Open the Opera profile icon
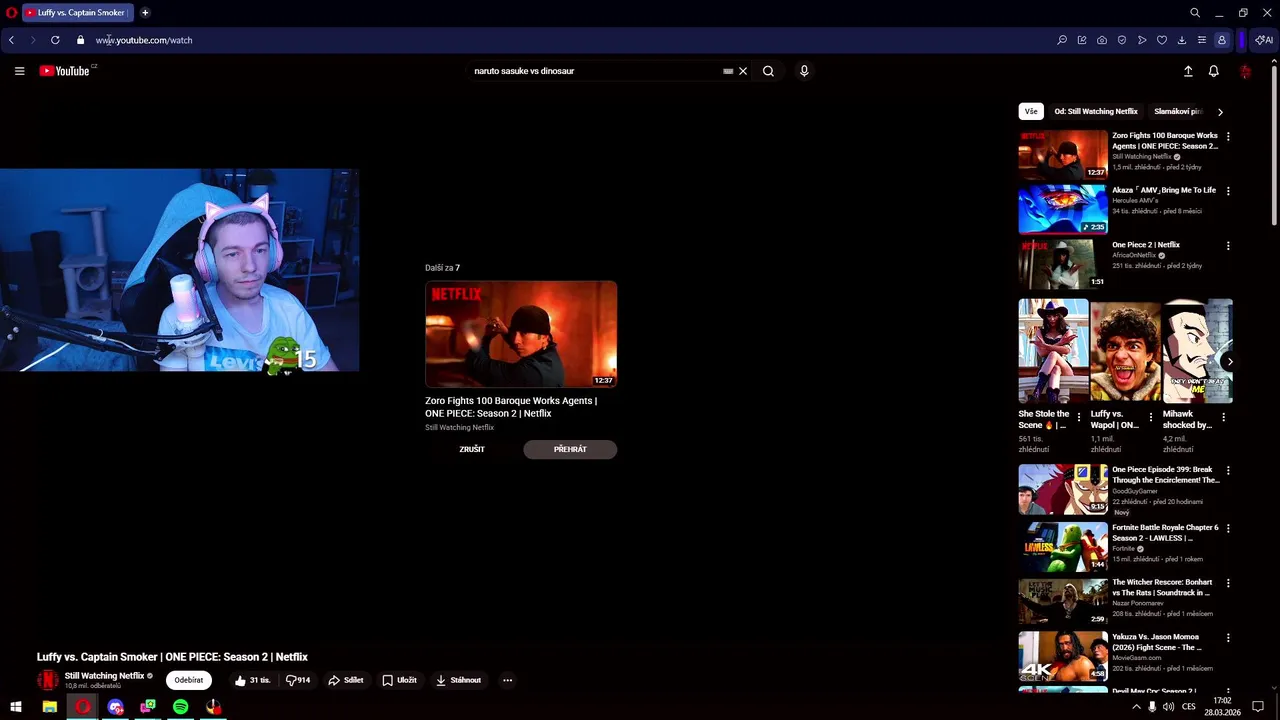This screenshot has width=1280, height=720. point(1221,40)
